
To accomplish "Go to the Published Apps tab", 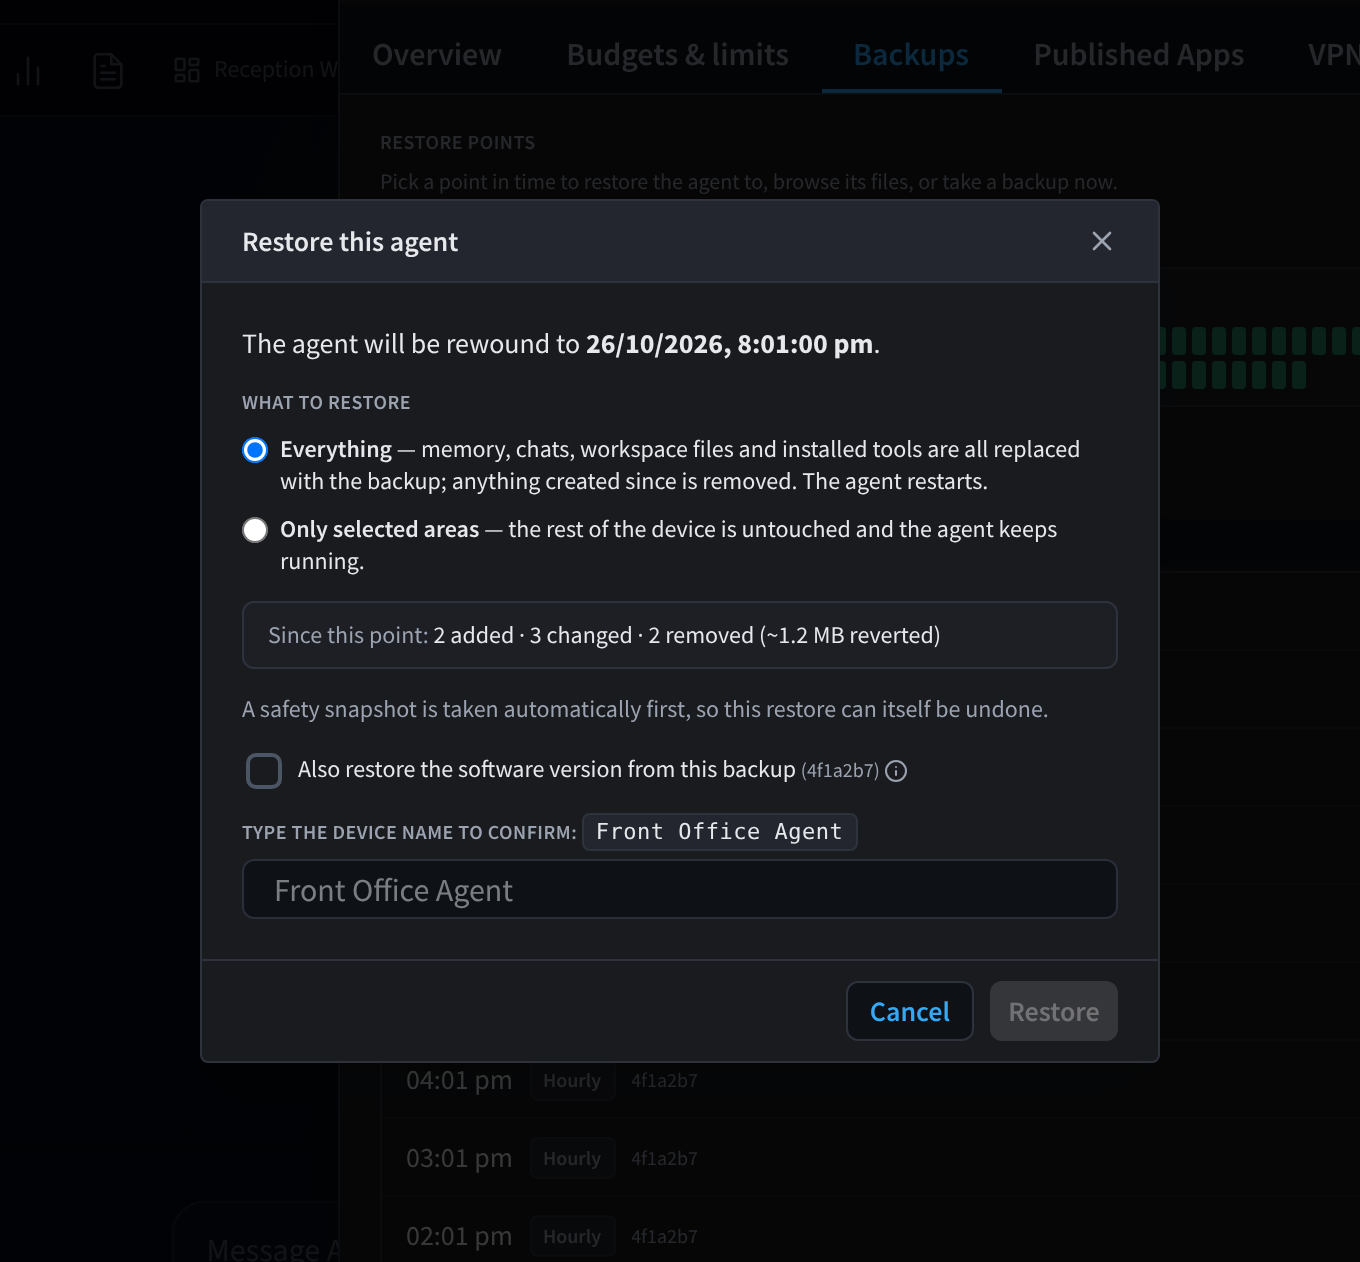I will pos(1138,55).
